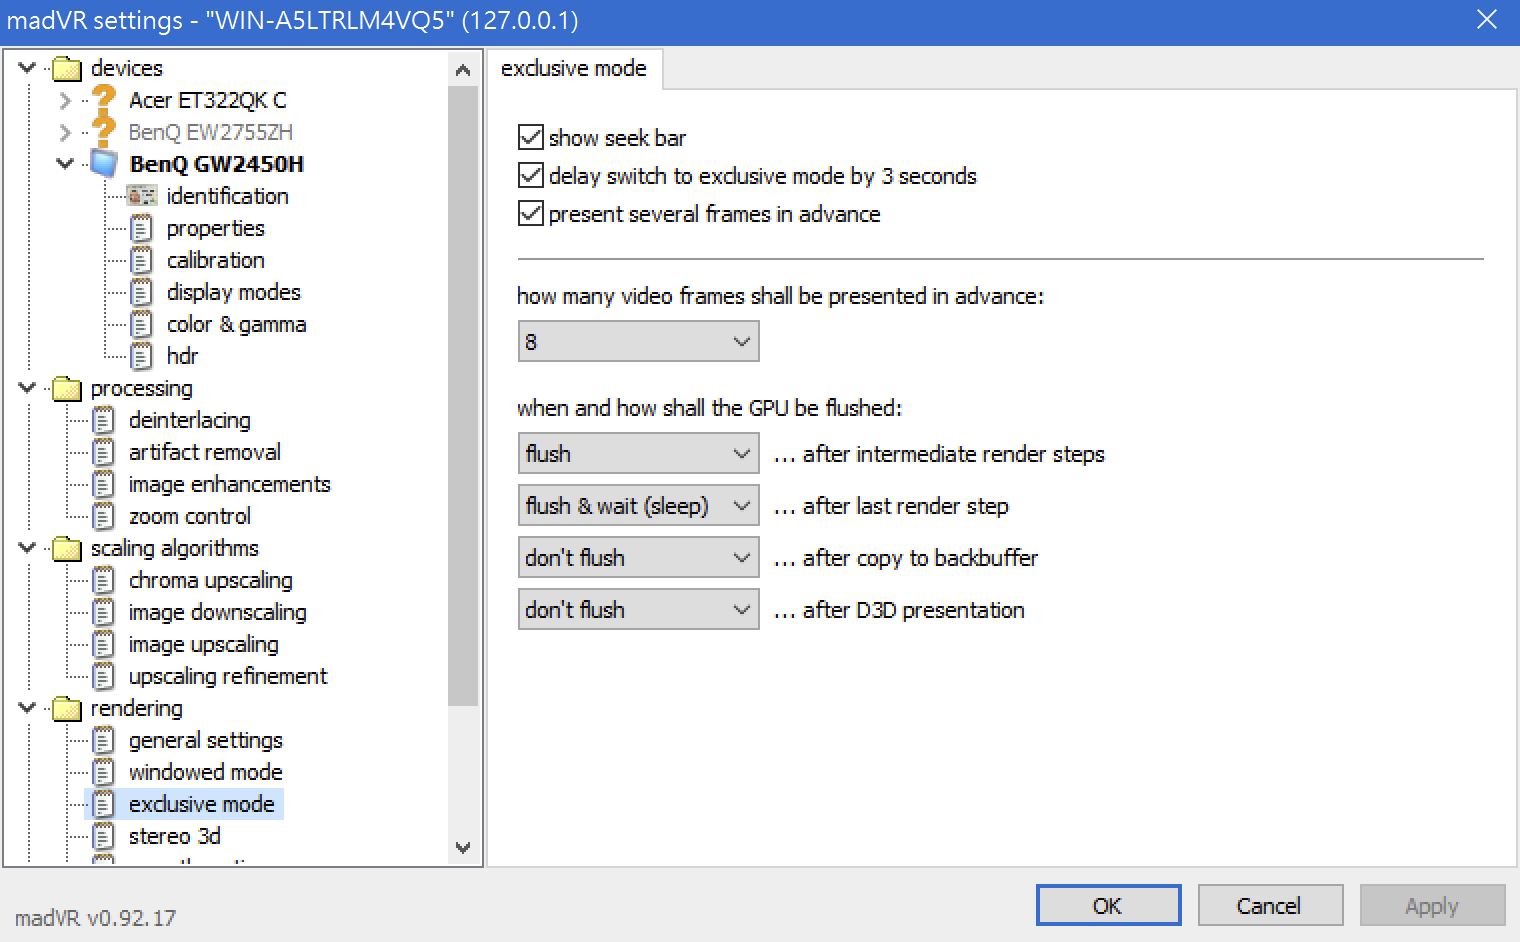The height and width of the screenshot is (942, 1520).
Task: Click the zoom control page icon
Action: coord(104,516)
